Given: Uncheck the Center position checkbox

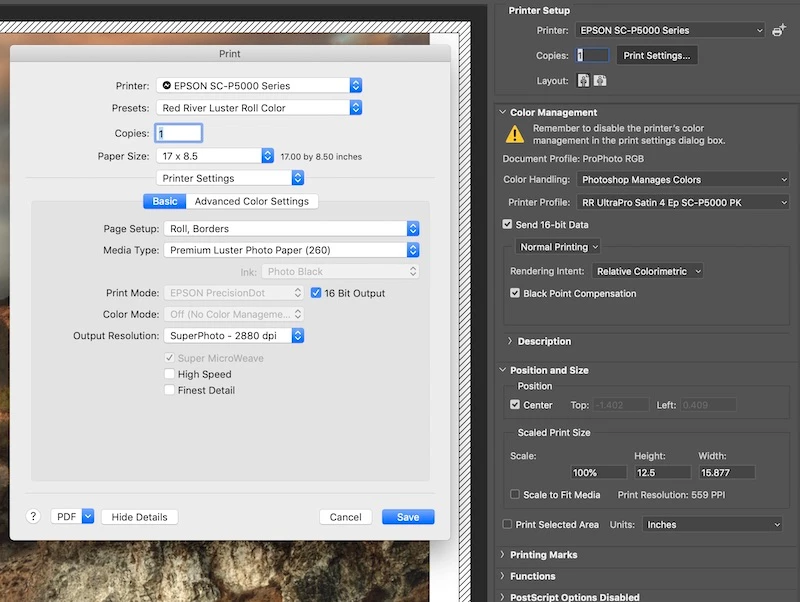Looking at the screenshot, I should coord(515,405).
